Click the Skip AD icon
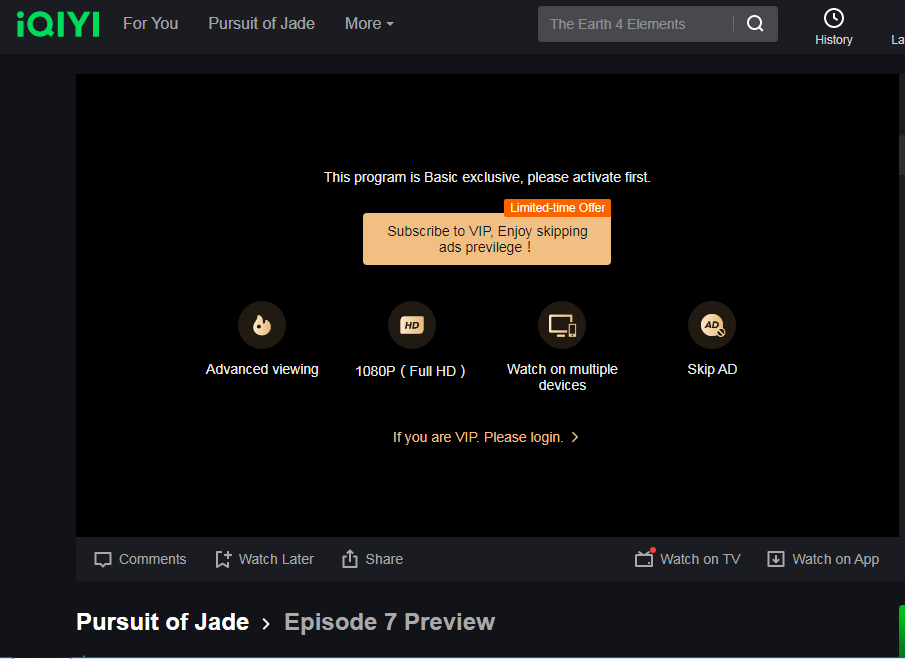 (712, 325)
